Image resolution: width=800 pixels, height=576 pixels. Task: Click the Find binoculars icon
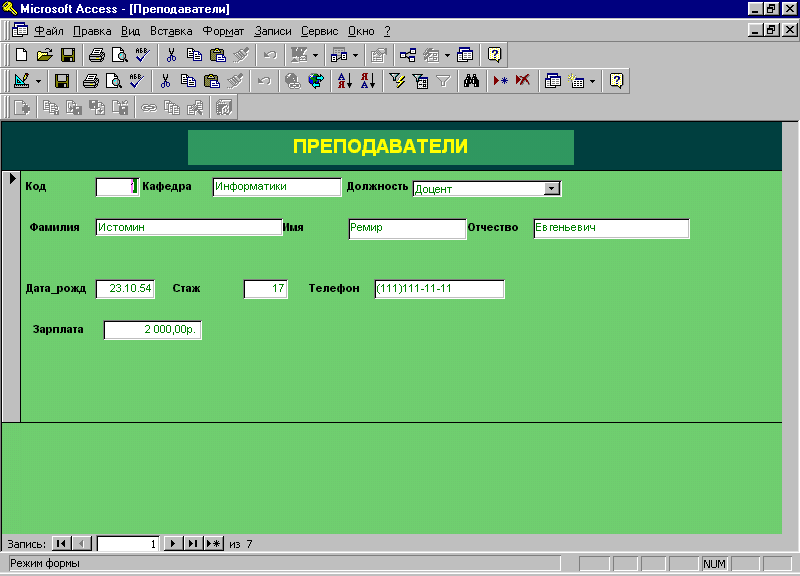click(471, 81)
